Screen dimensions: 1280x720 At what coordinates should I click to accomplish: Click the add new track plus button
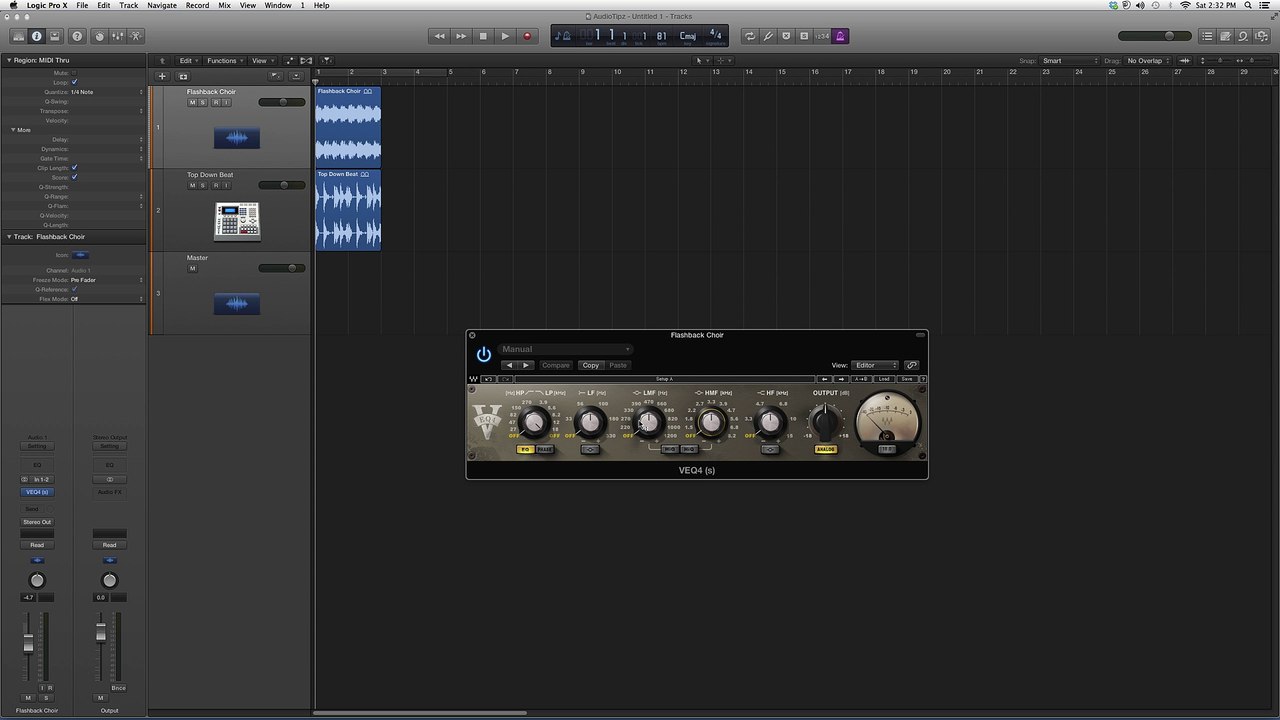(162, 76)
